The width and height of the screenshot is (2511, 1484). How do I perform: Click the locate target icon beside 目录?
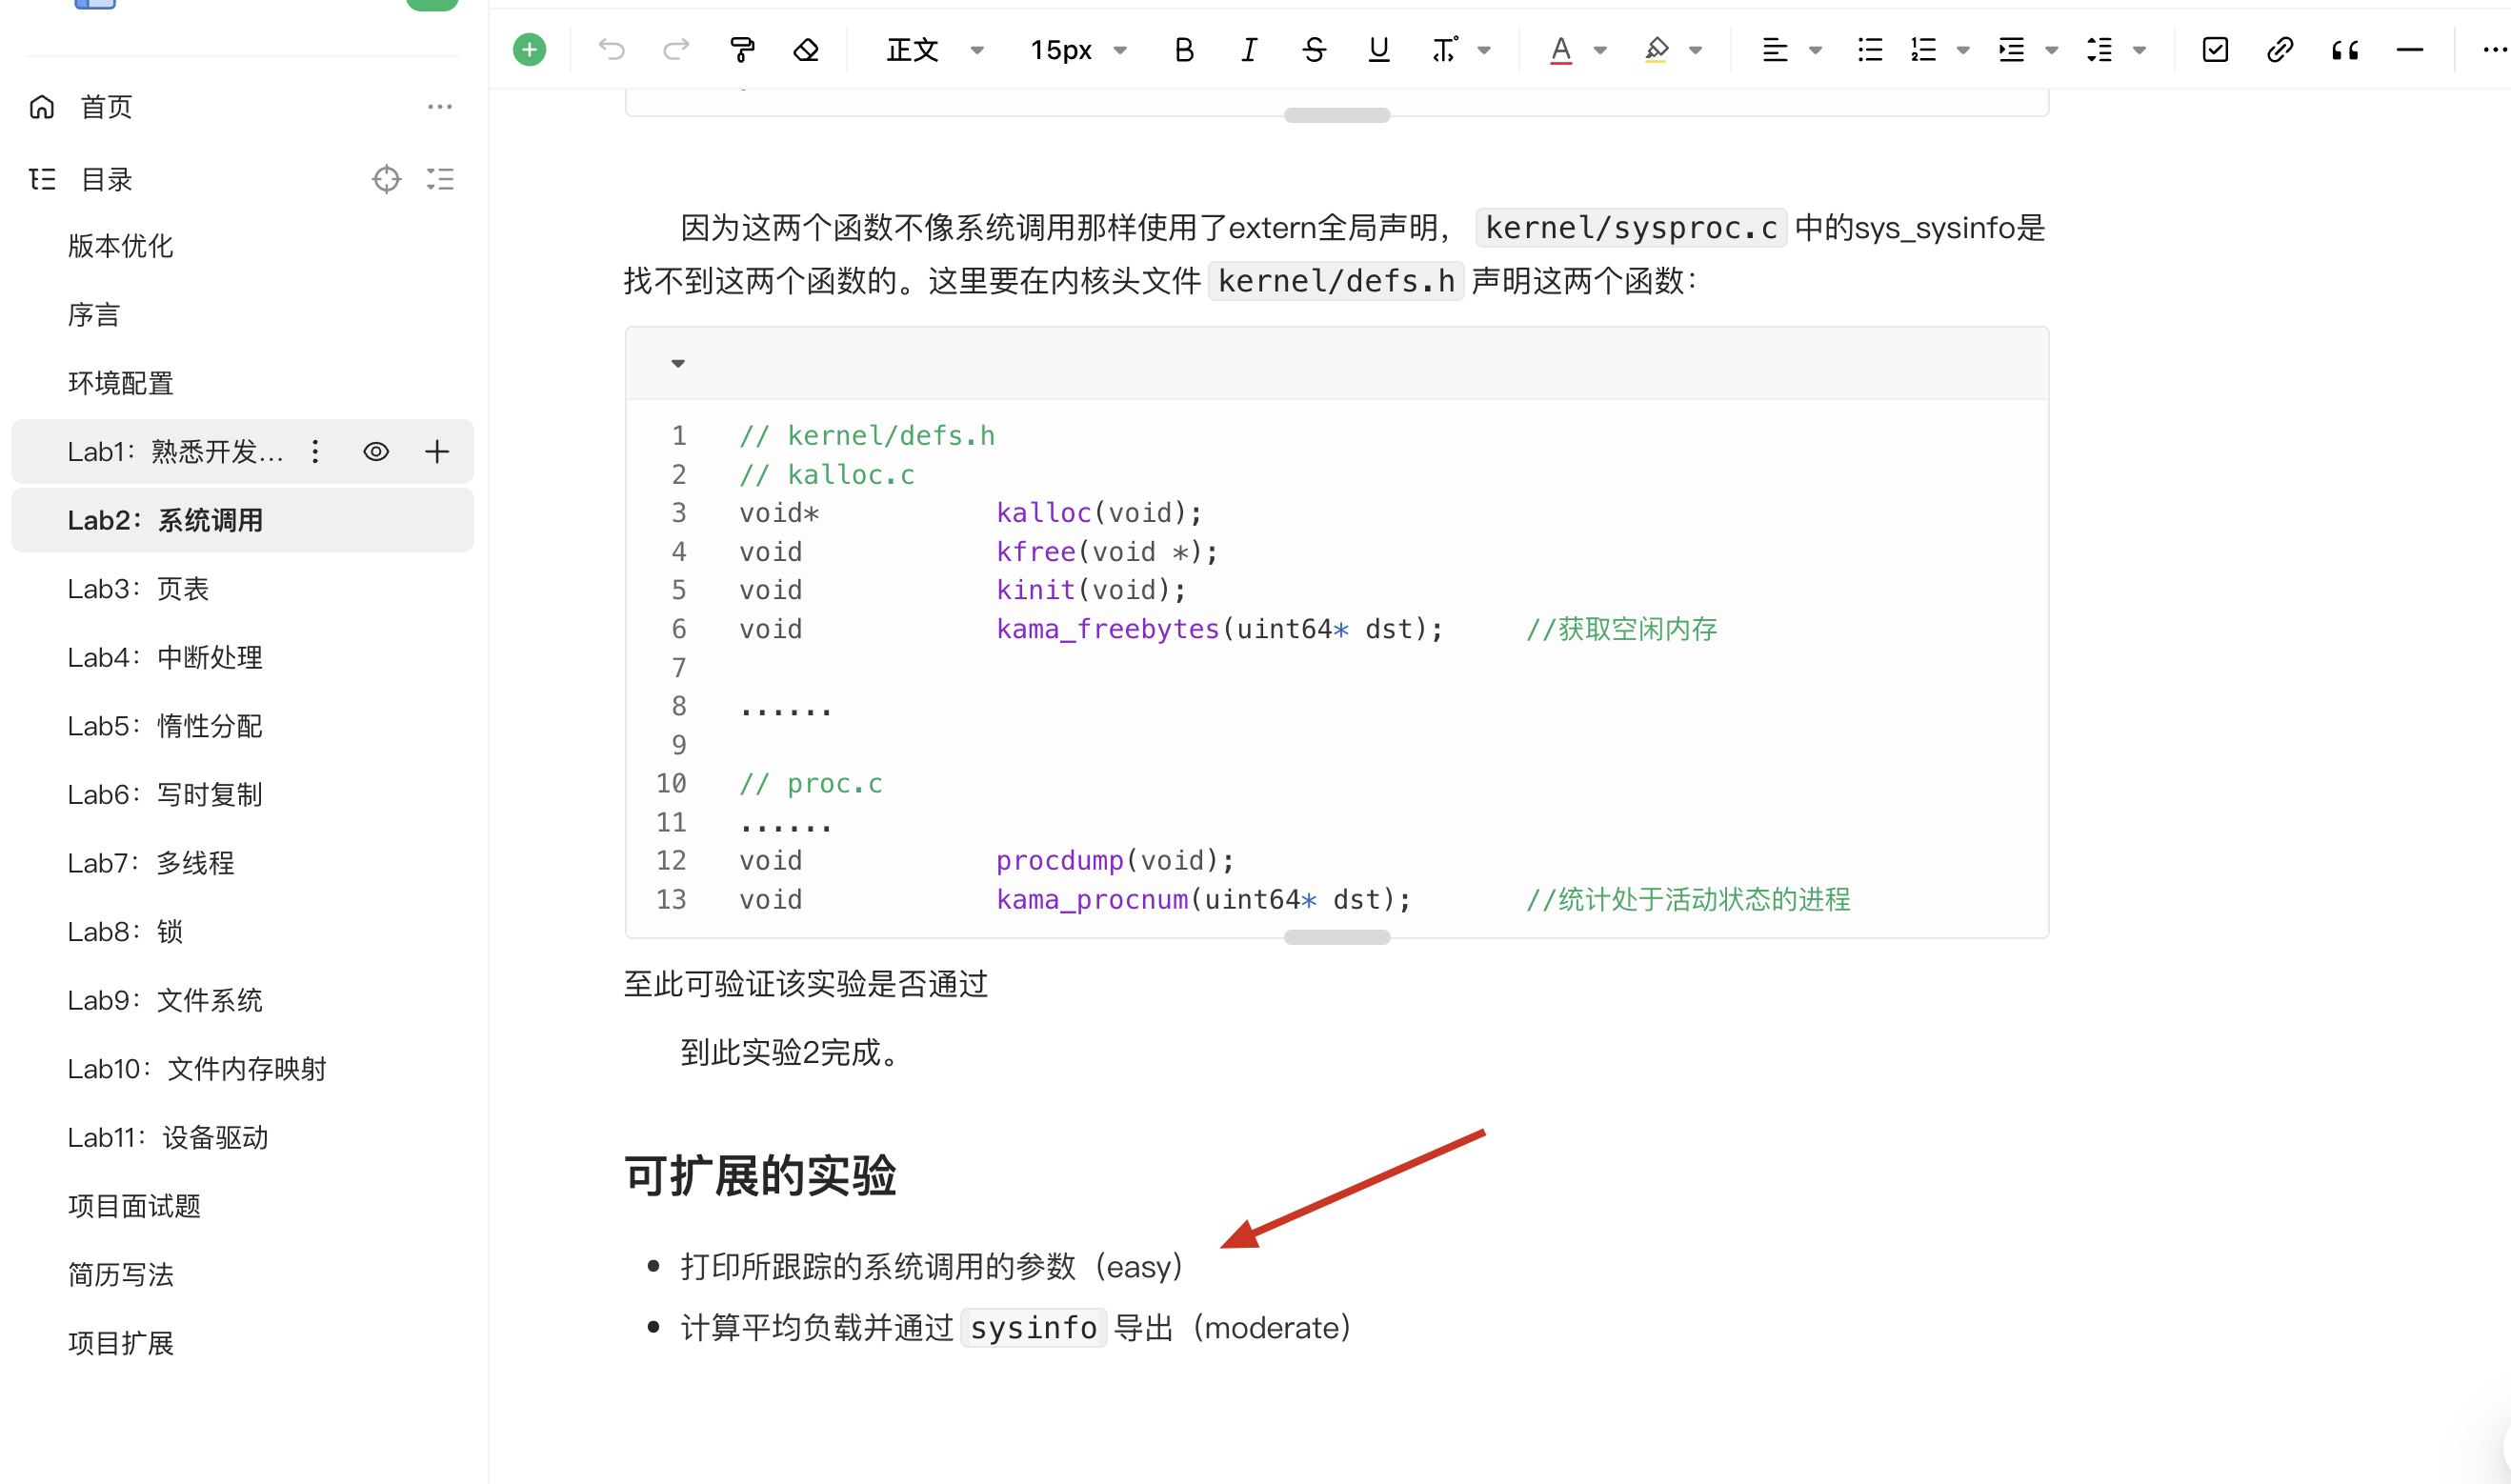click(x=386, y=179)
